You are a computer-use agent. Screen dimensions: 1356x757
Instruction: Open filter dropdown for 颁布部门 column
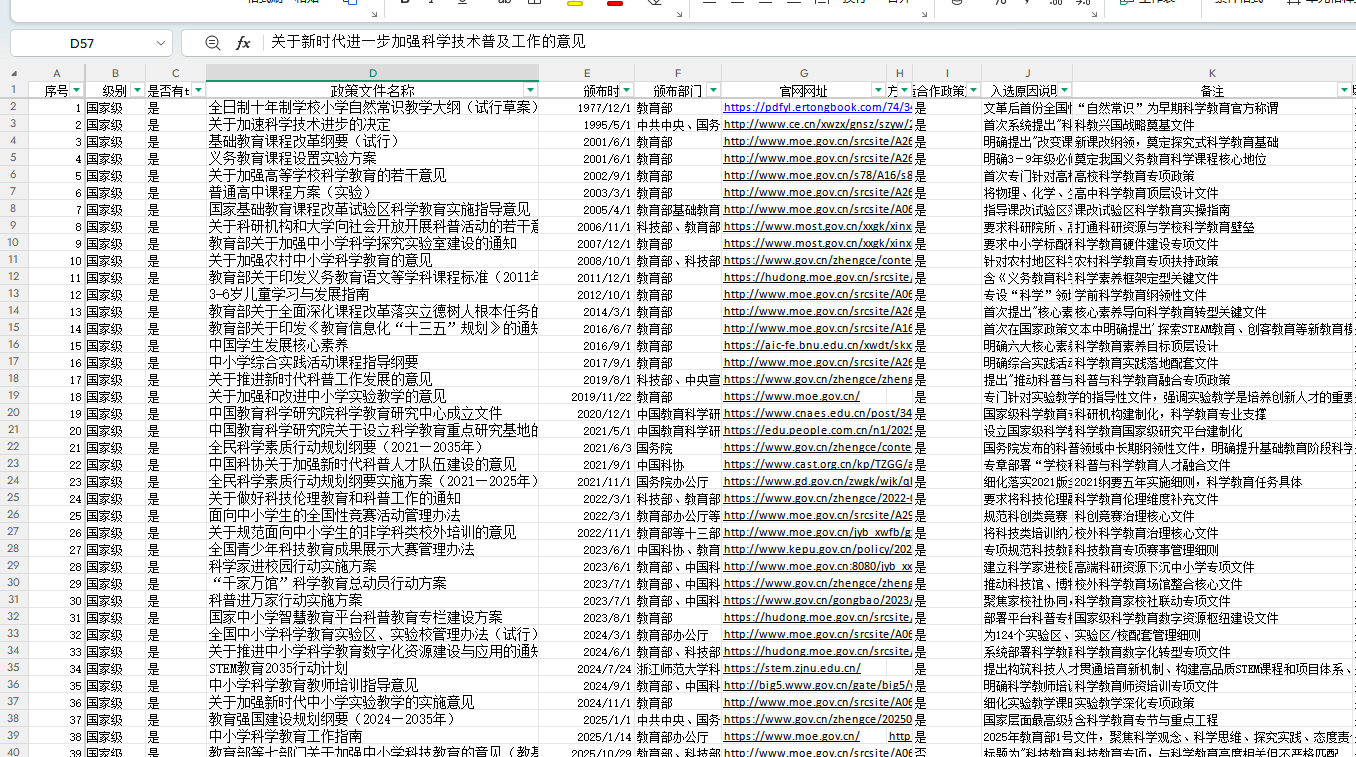[711, 90]
